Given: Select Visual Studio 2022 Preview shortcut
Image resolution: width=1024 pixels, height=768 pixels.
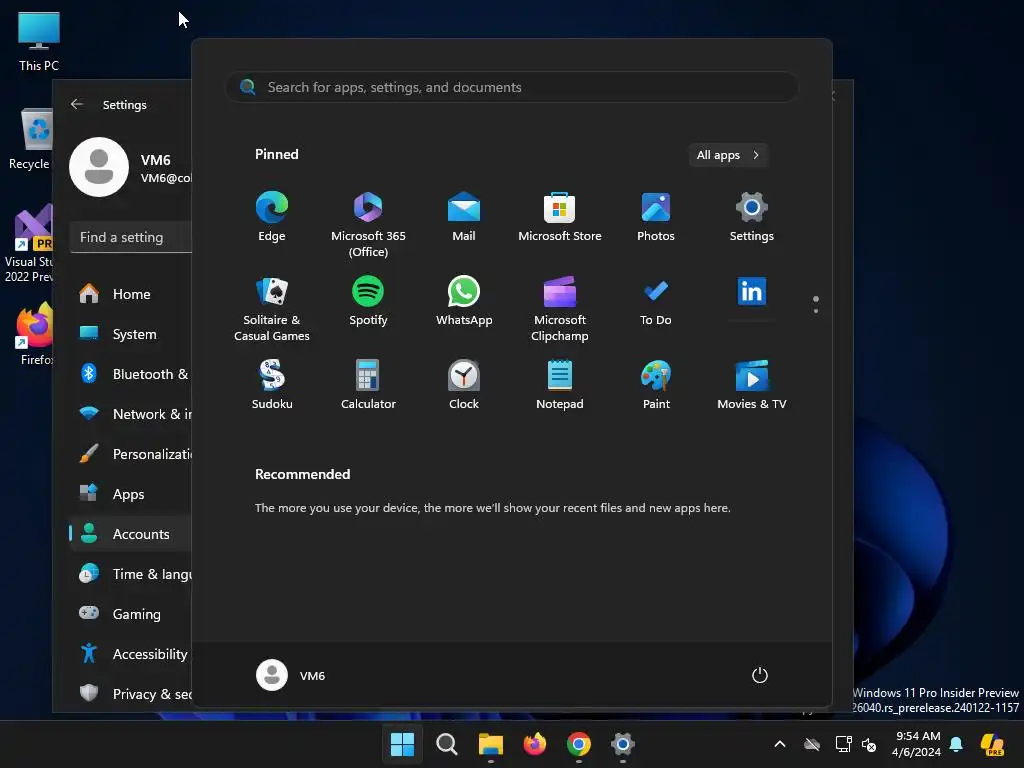Looking at the screenshot, I should click(x=28, y=245).
